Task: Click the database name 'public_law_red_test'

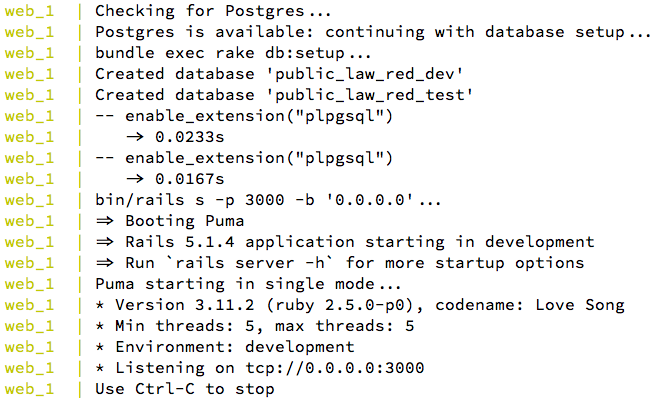Action: point(370,95)
